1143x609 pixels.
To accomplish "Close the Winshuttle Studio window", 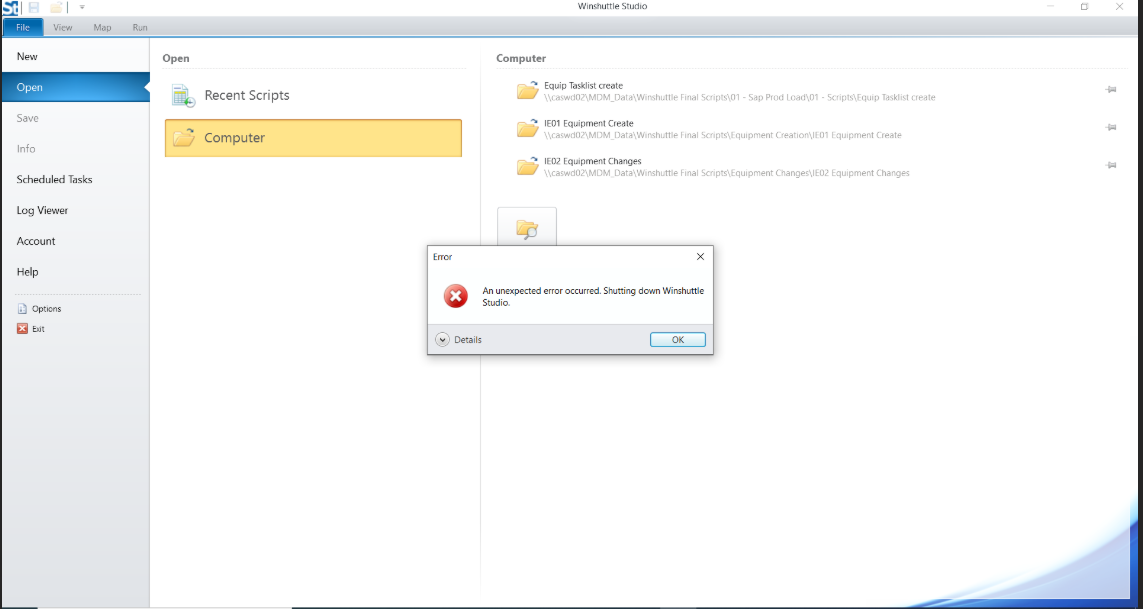I will click(x=1120, y=7).
